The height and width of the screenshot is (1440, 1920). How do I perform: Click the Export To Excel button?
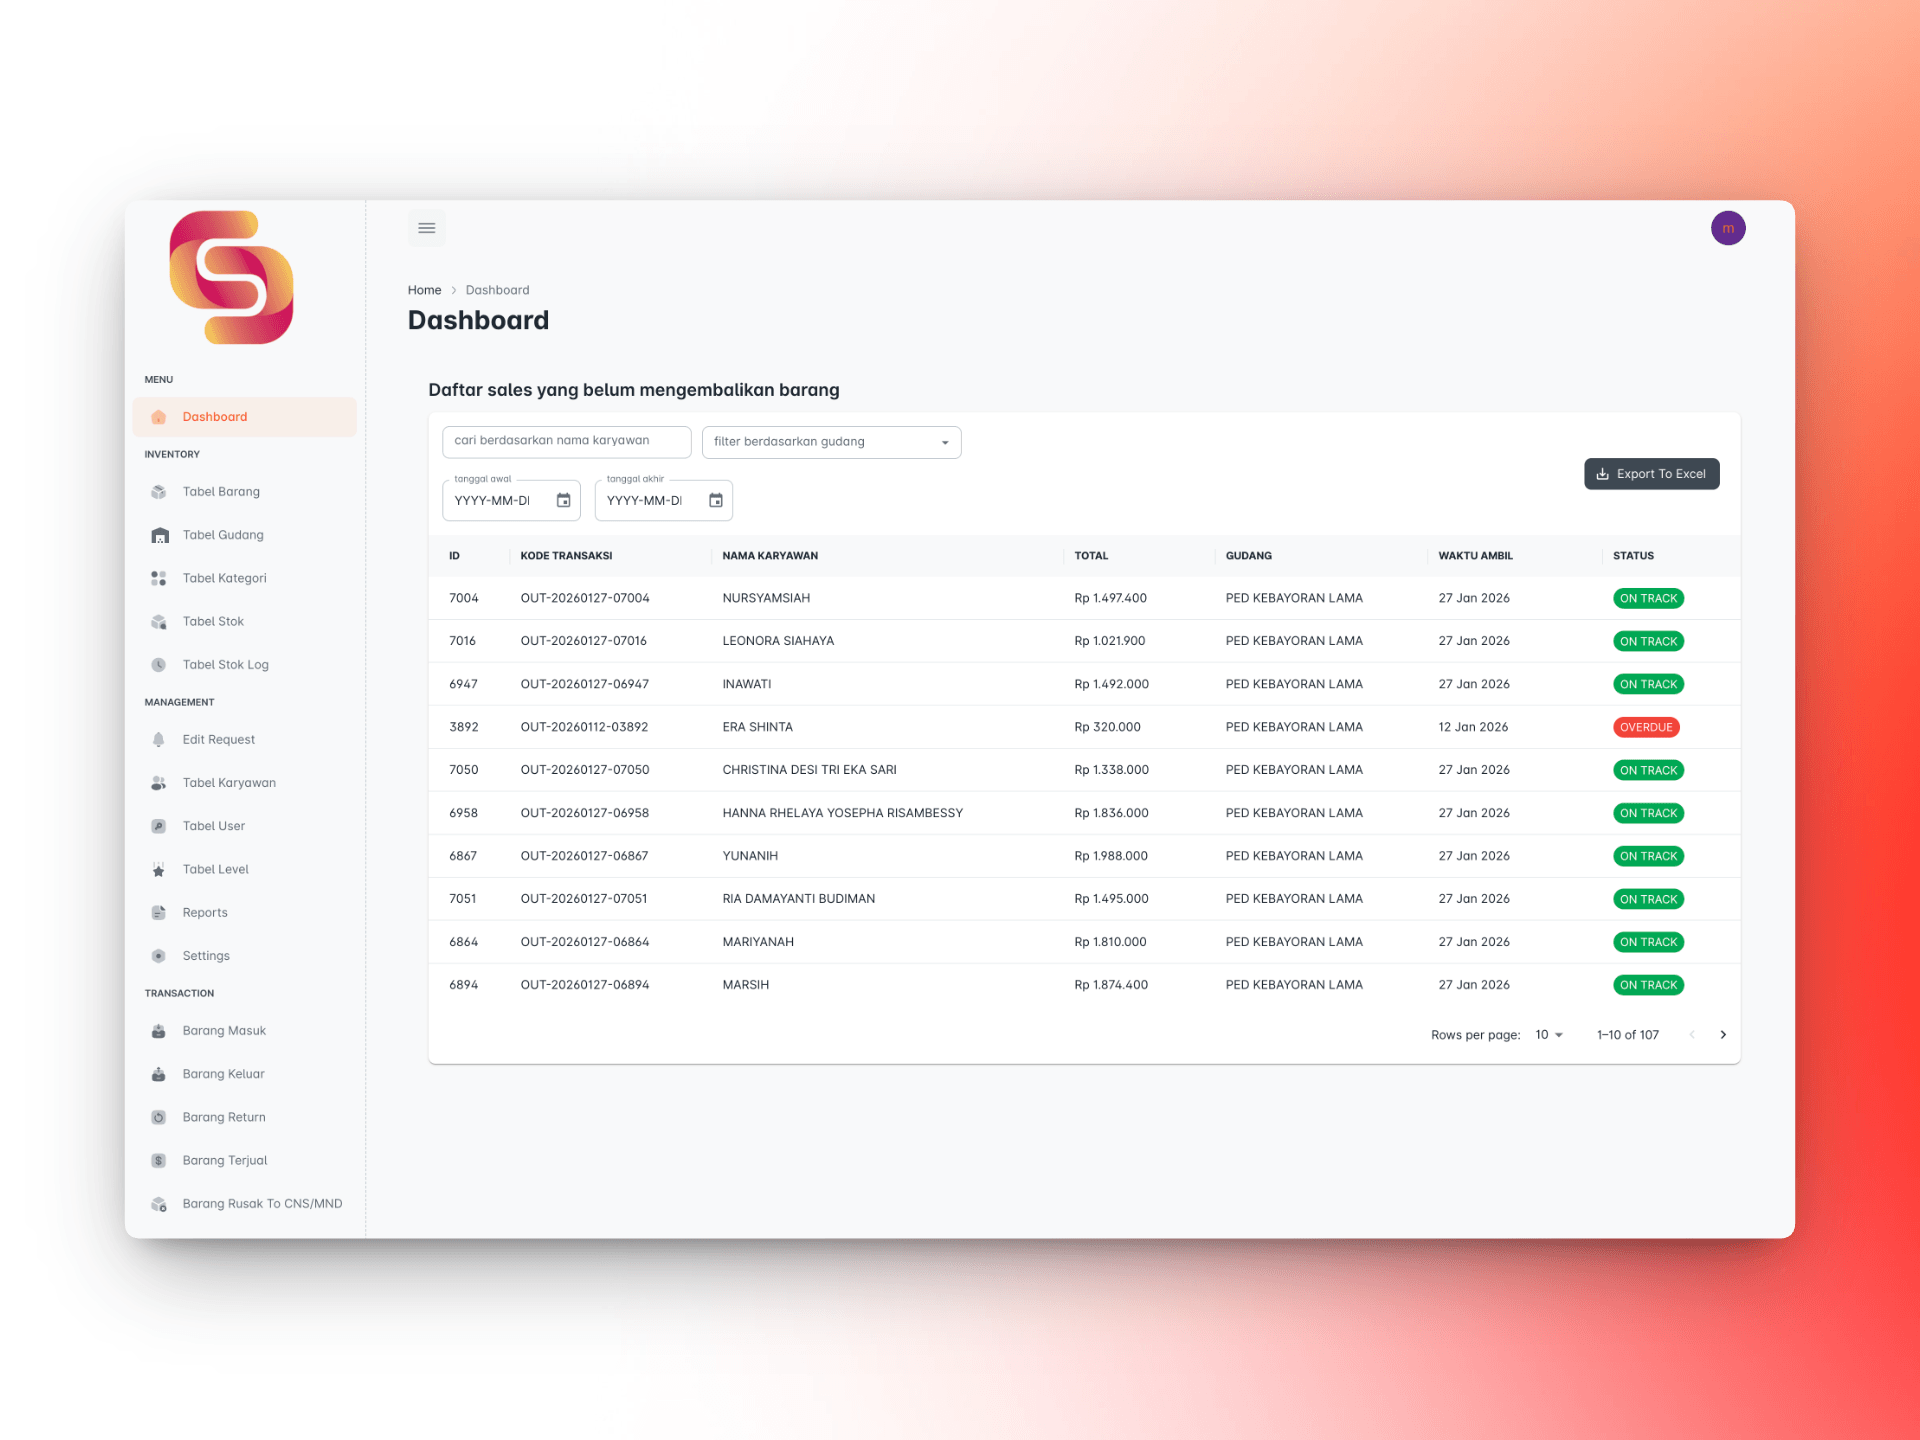(1651, 473)
